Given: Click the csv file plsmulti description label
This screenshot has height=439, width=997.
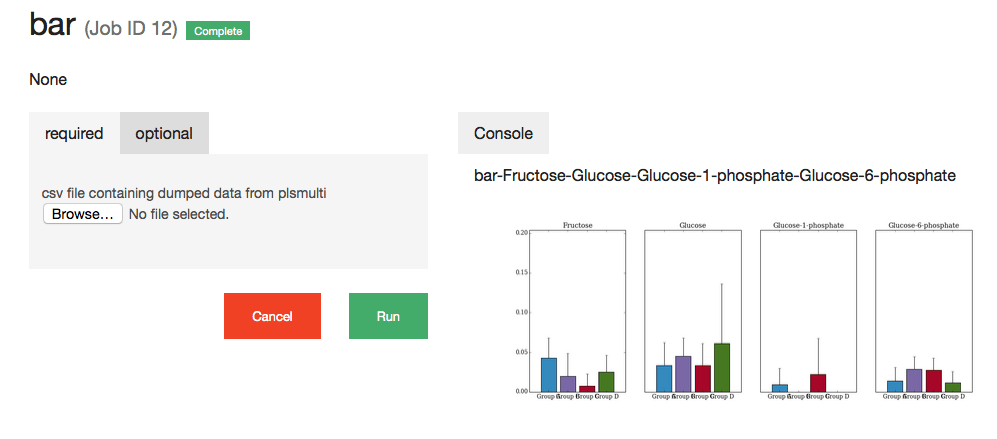Looking at the screenshot, I should point(184,193).
